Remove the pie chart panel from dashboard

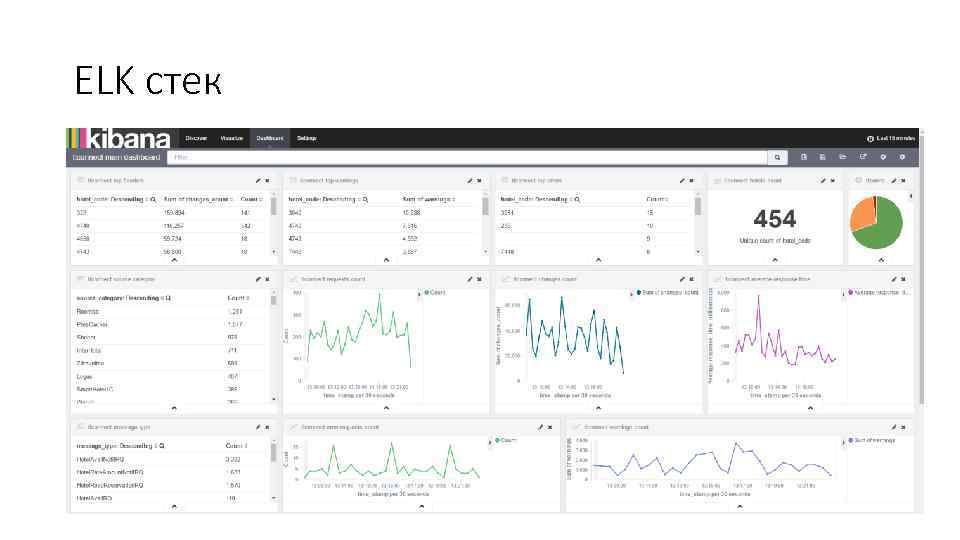point(903,181)
